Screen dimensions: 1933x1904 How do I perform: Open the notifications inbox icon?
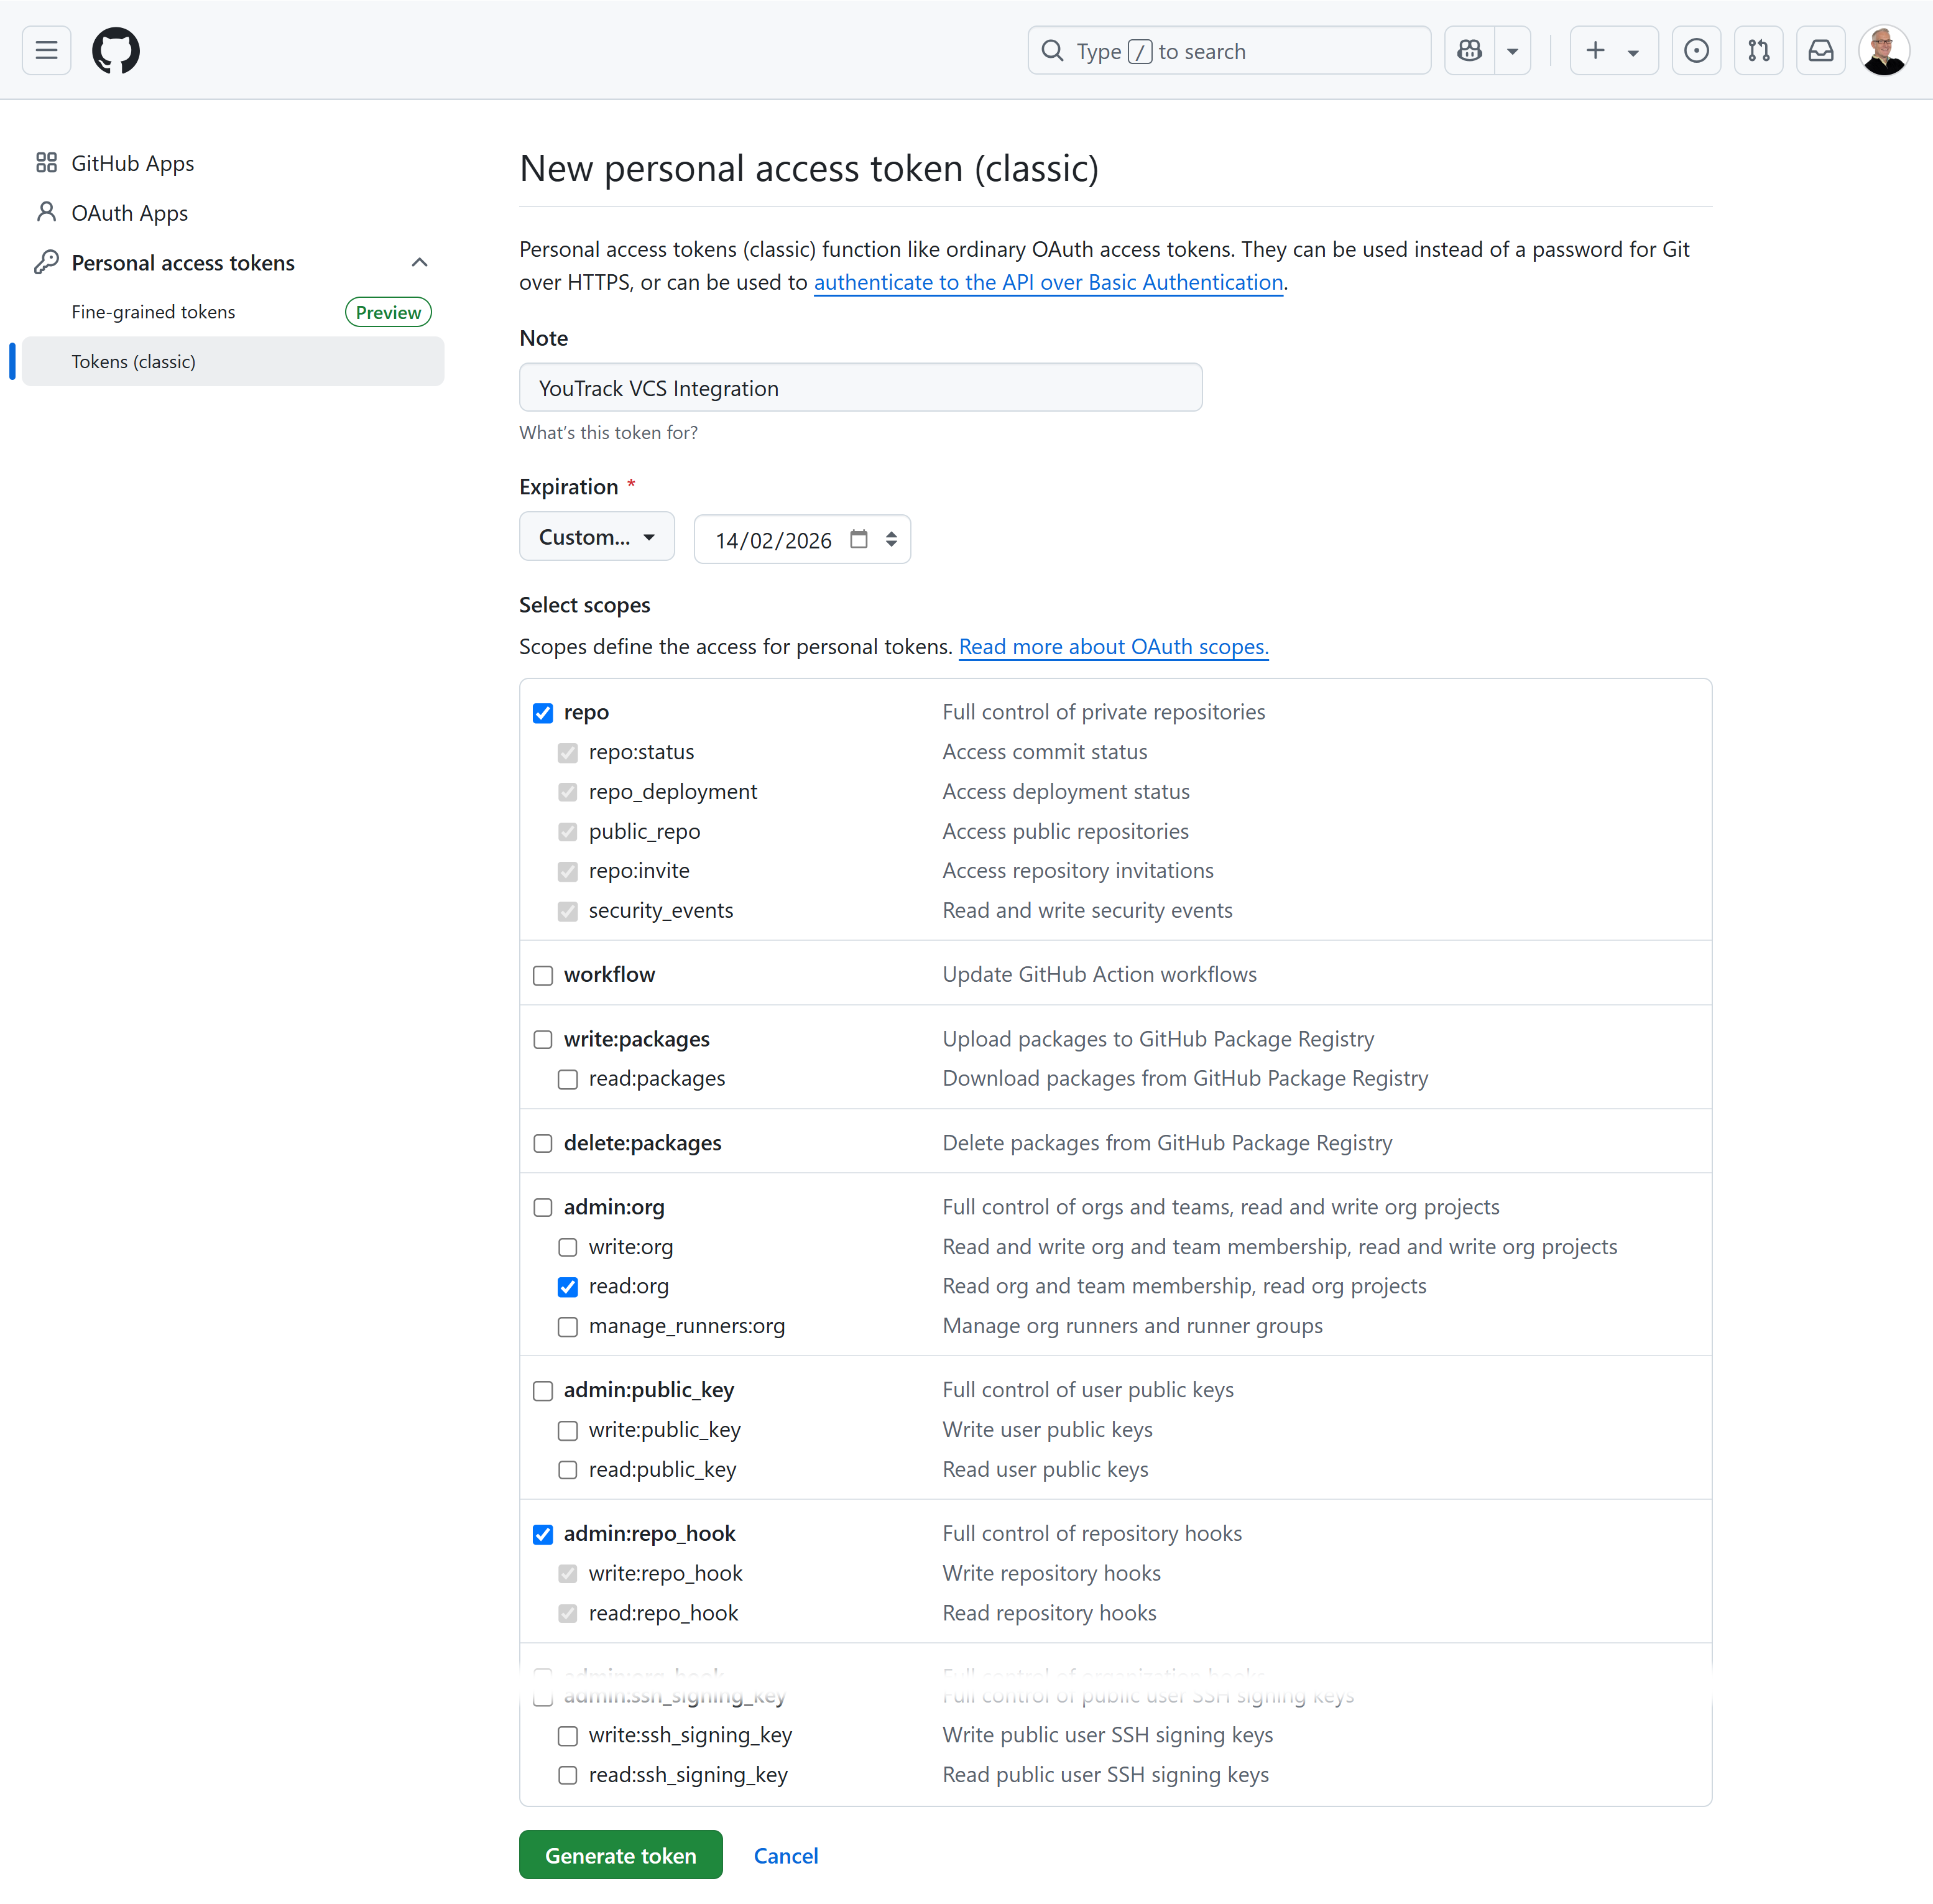[x=1820, y=51]
